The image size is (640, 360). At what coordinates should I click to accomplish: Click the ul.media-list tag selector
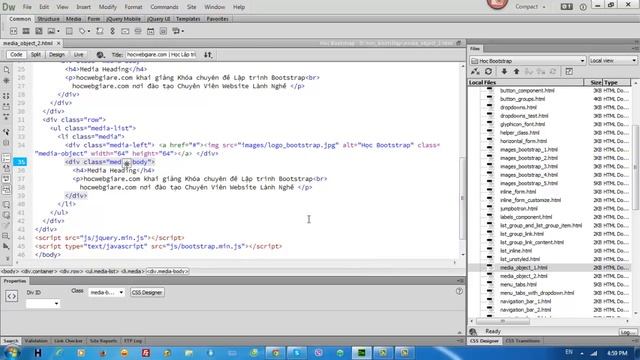(x=102, y=271)
